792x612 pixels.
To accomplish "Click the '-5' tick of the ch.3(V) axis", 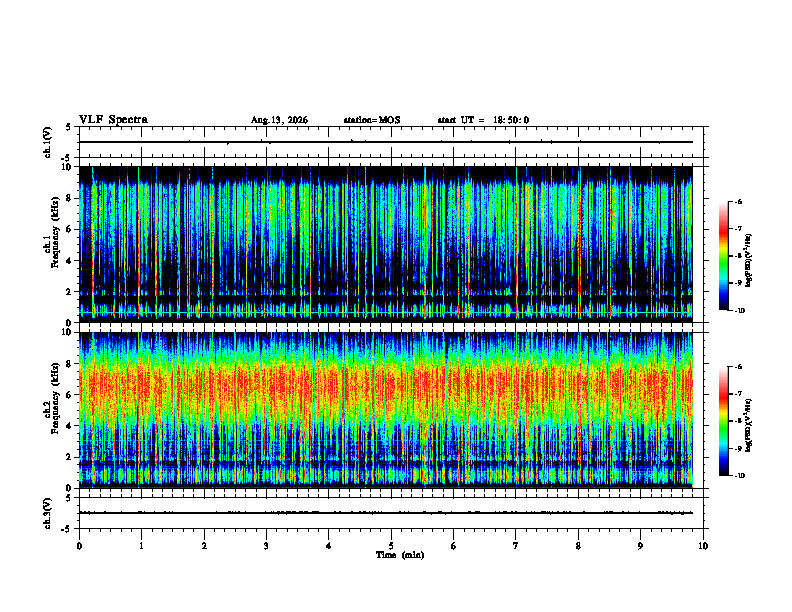I will coord(67,529).
